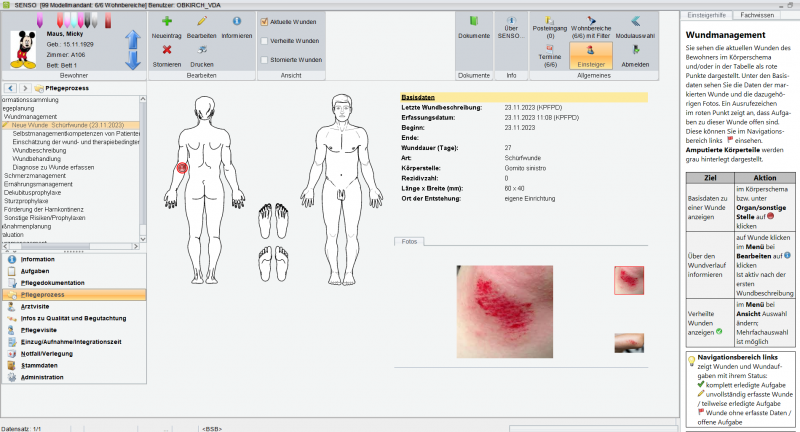Switch to the Einsteigerhilfe tab
Image resolution: width=800 pixels, height=432 pixels.
706,15
